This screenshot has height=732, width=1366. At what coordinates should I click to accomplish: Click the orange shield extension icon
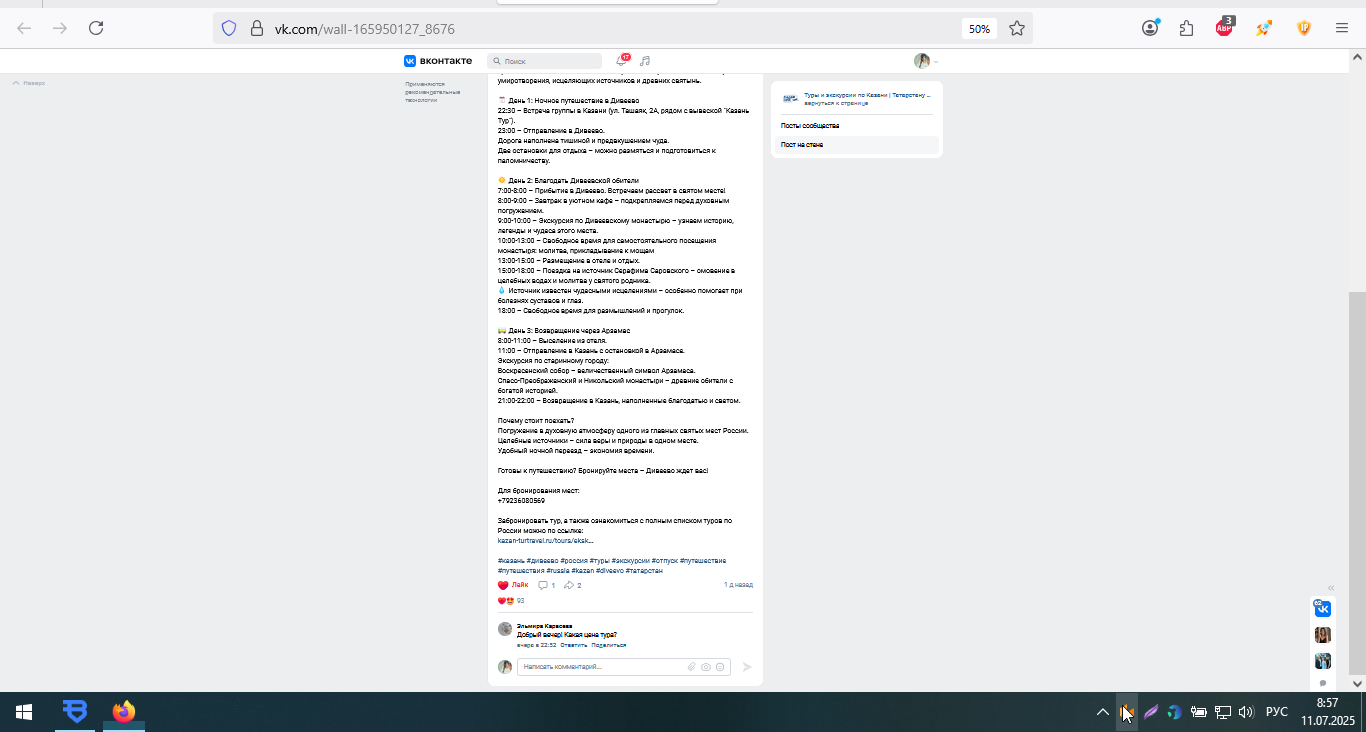[x=1304, y=28]
